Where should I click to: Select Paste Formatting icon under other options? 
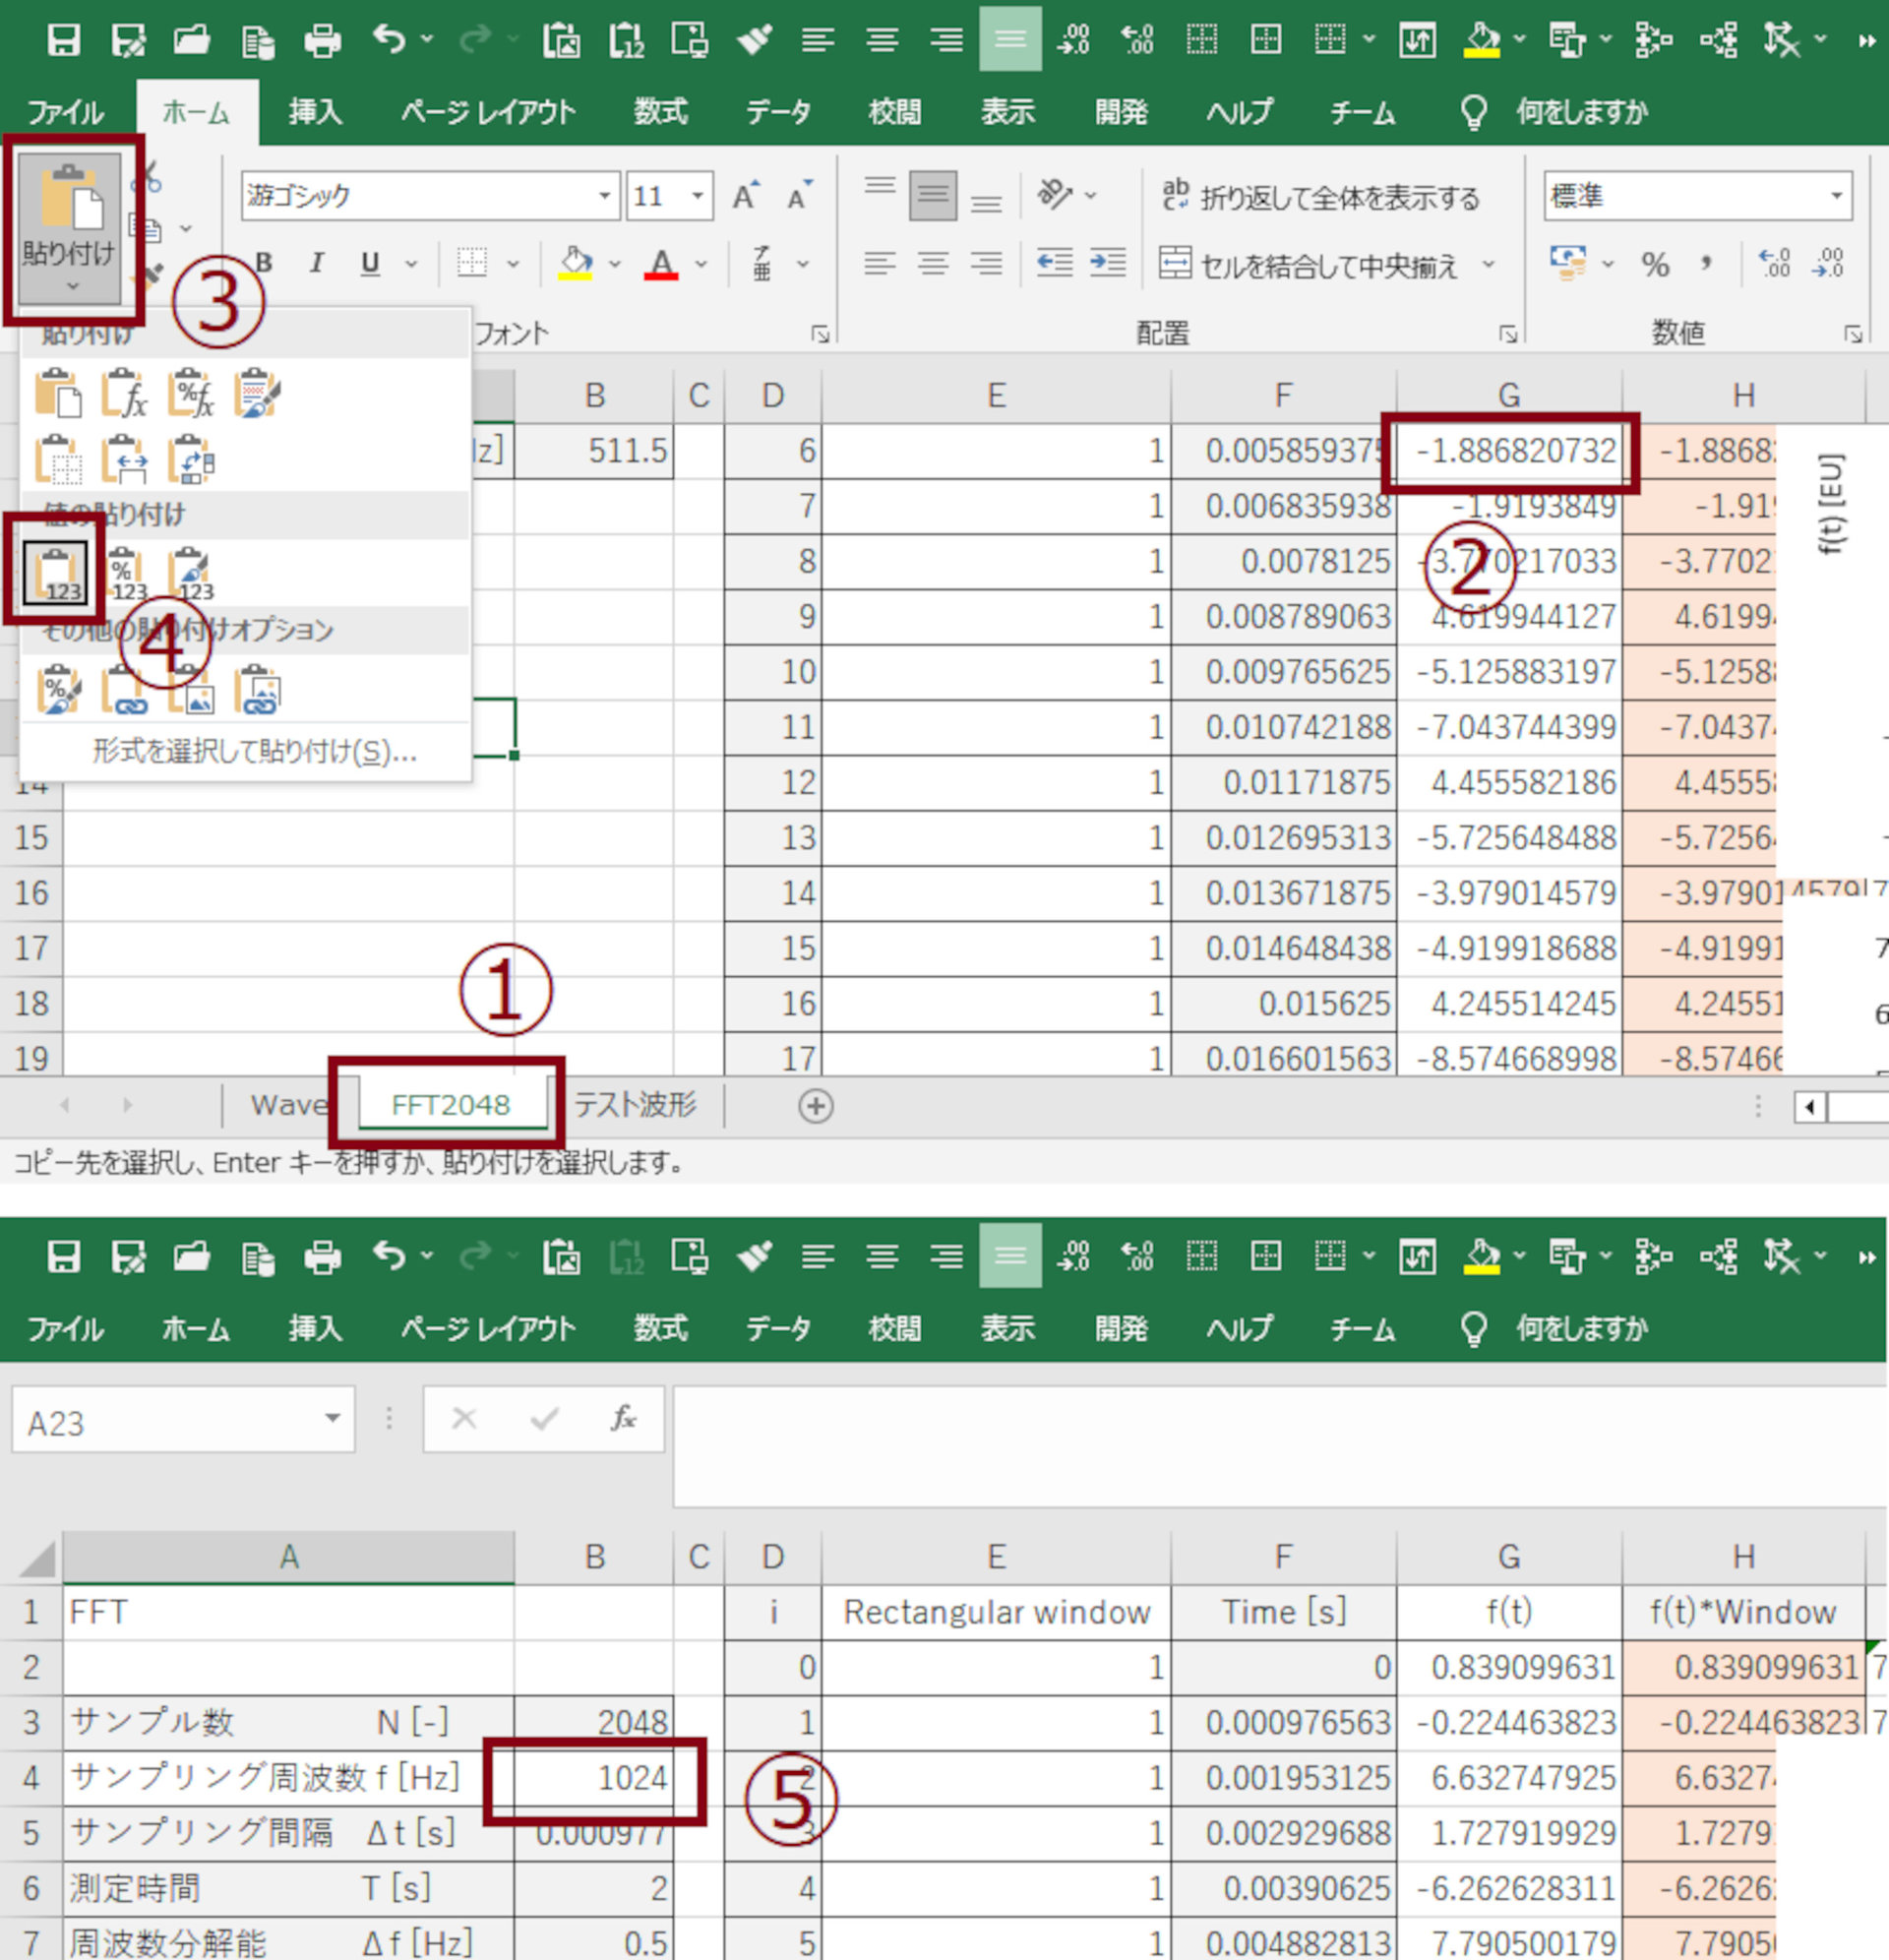tap(57, 690)
